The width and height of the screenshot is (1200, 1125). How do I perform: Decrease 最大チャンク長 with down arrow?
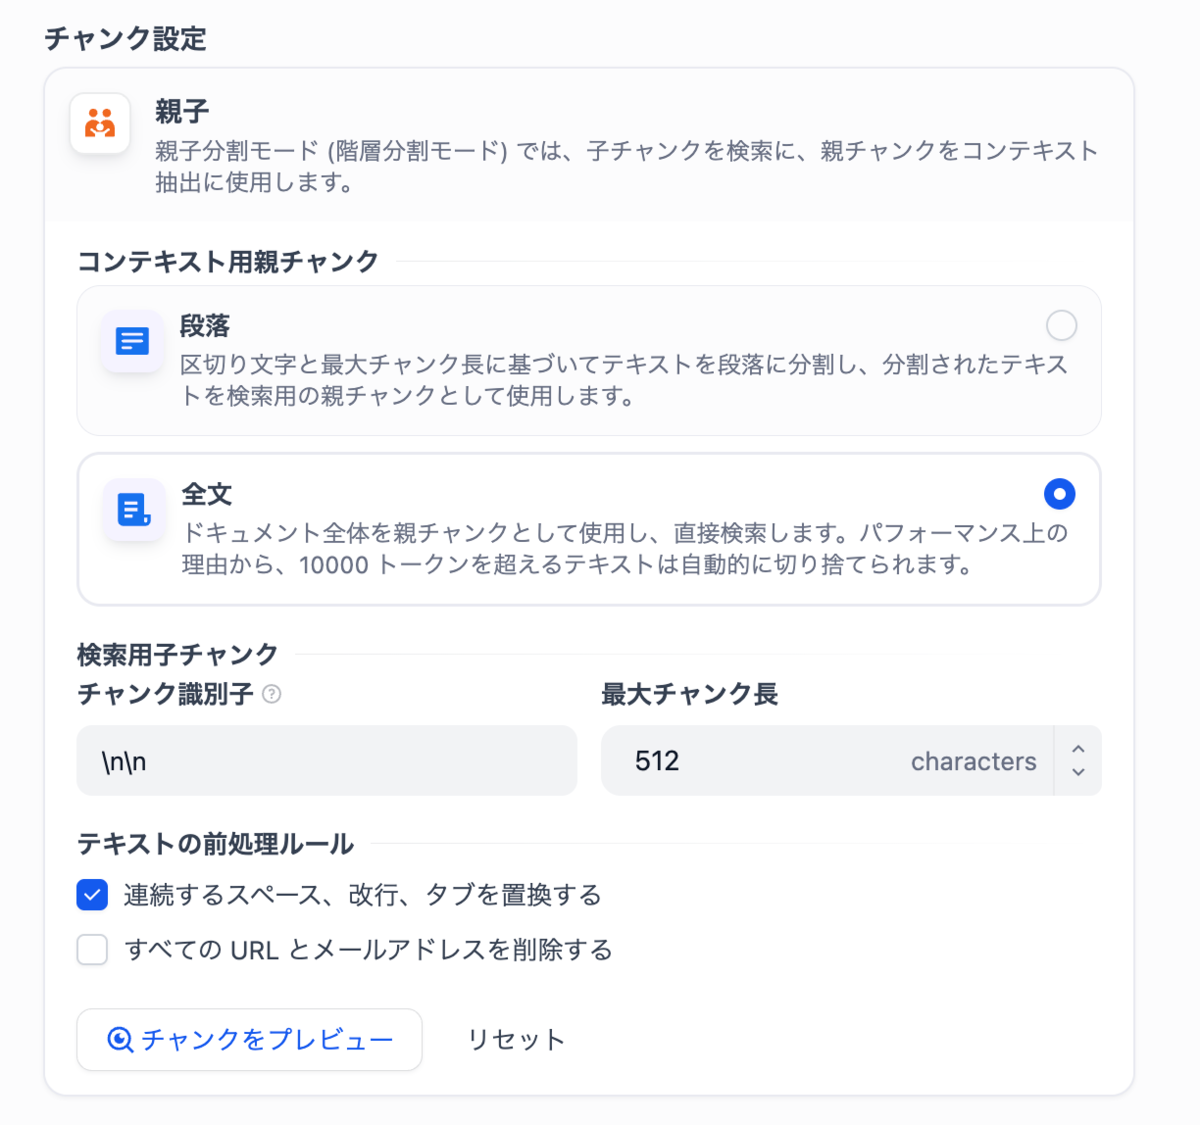(1078, 771)
